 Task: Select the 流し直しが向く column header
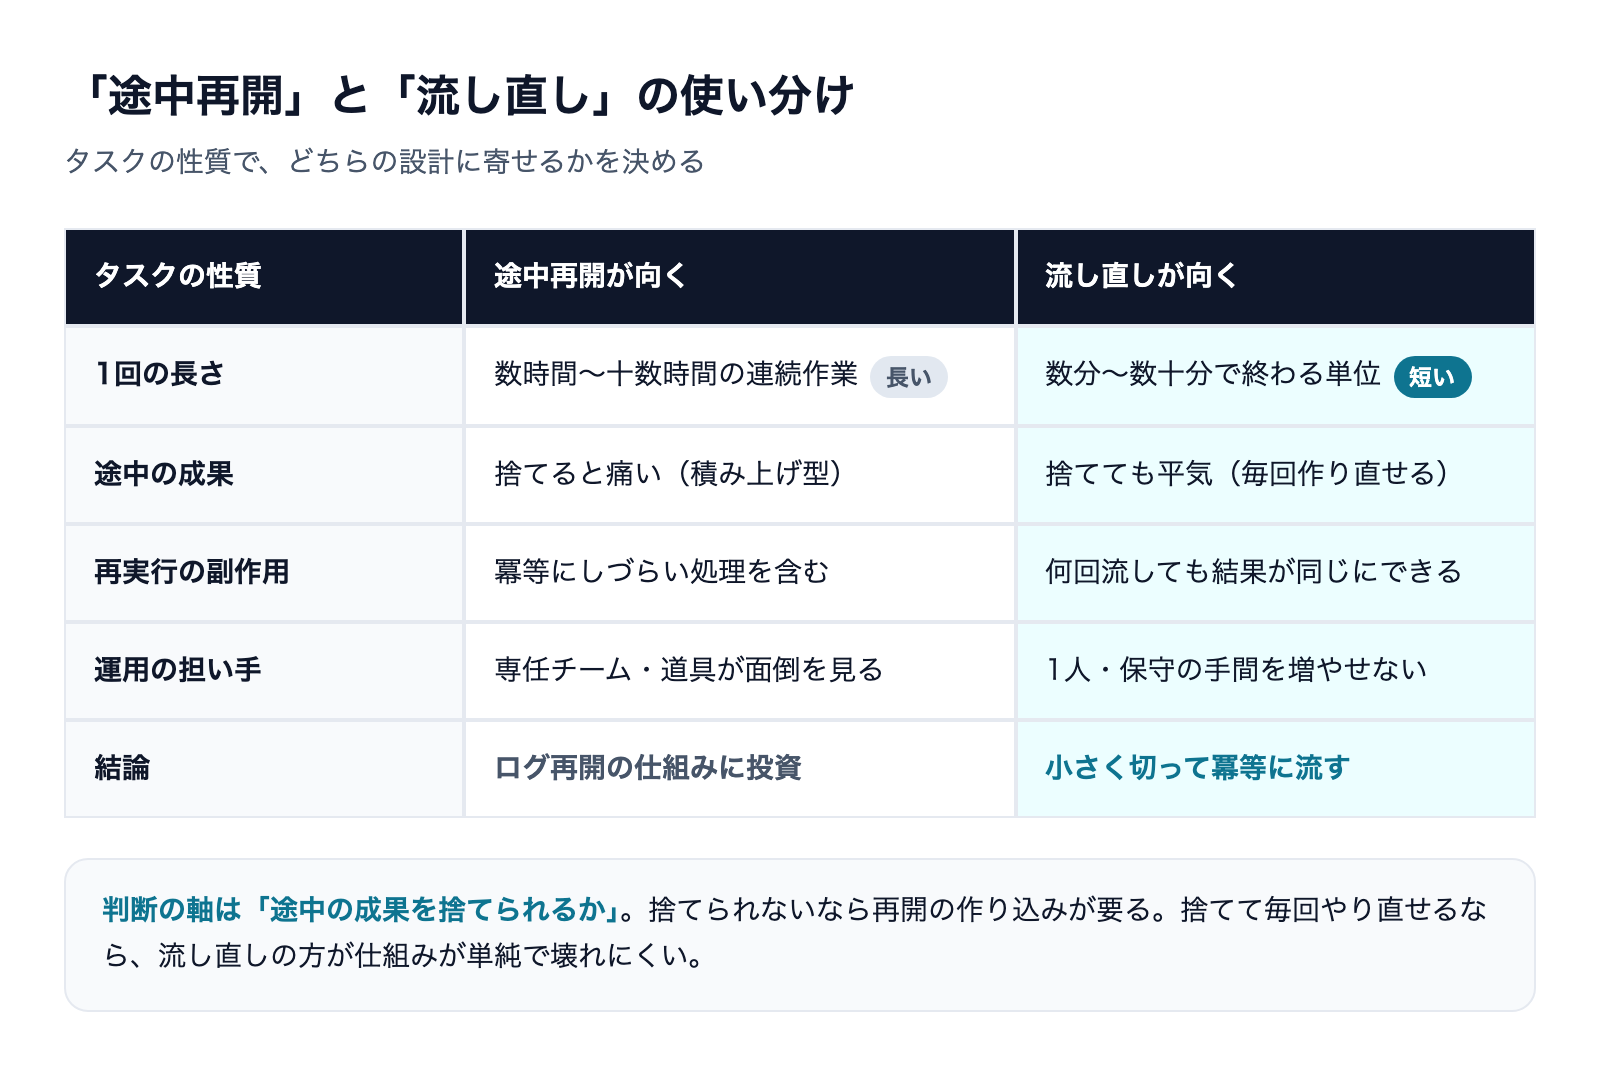1276,277
